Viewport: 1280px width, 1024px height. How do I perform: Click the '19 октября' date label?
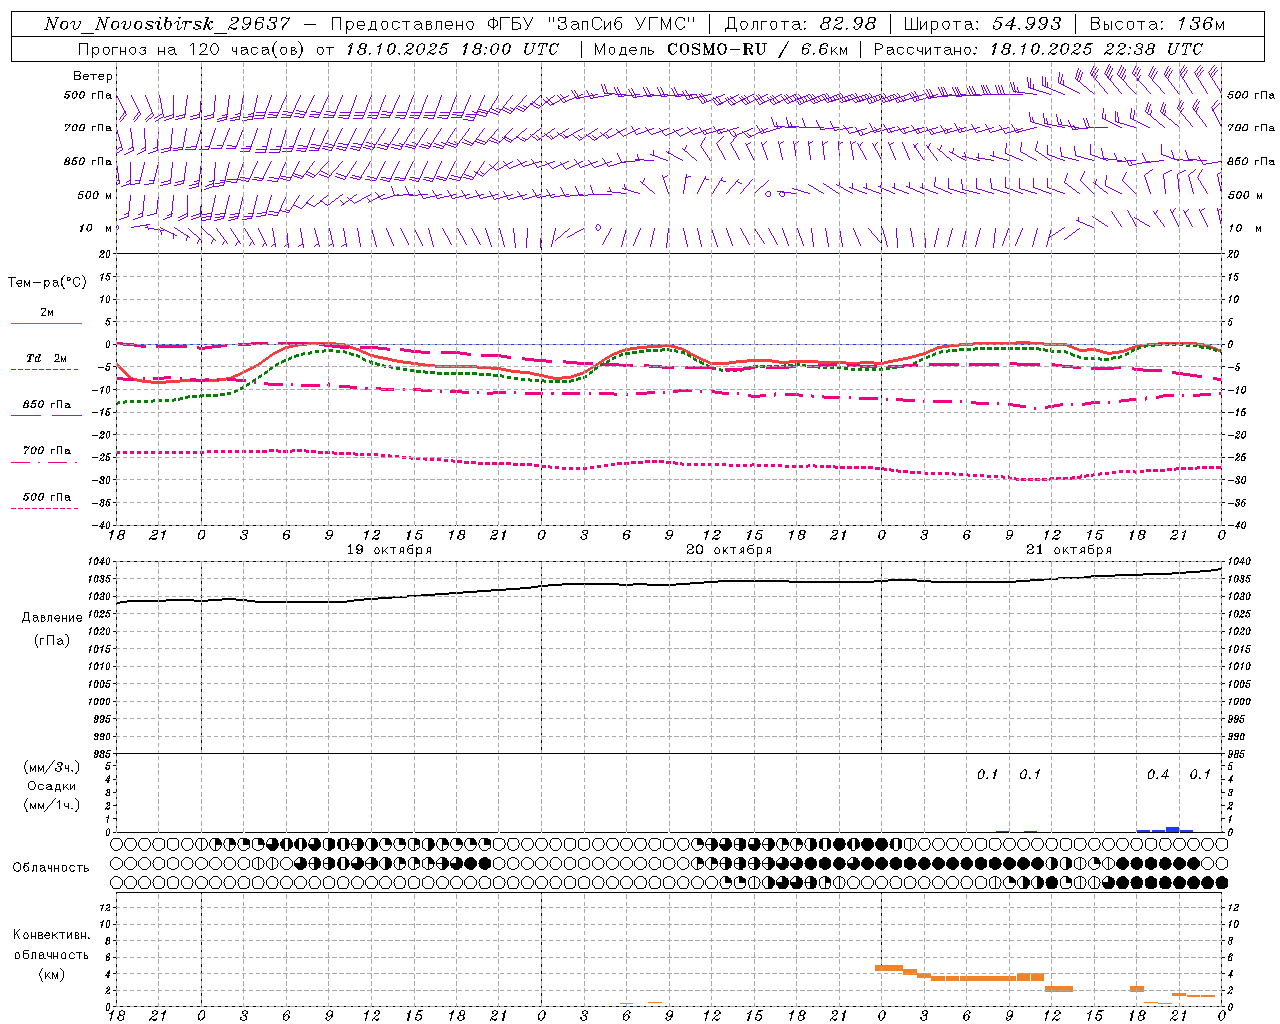(390, 550)
